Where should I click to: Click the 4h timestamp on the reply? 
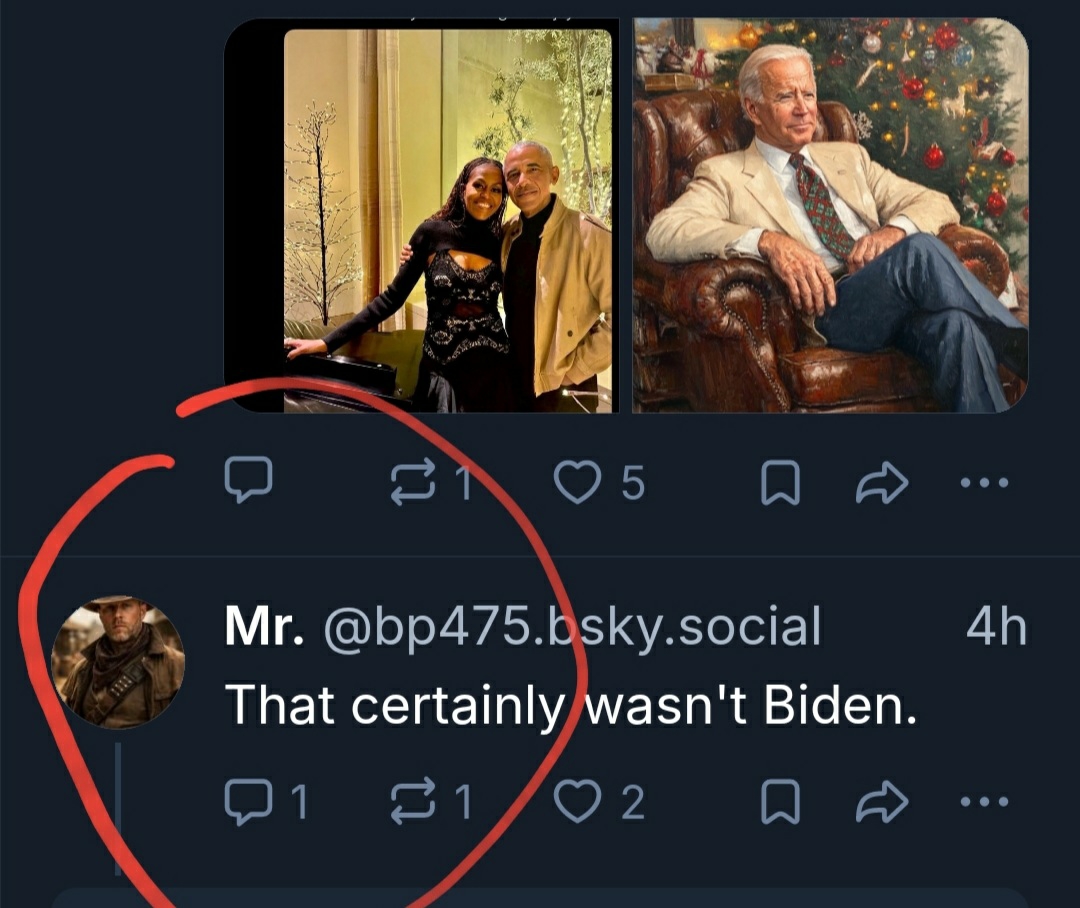click(x=996, y=627)
